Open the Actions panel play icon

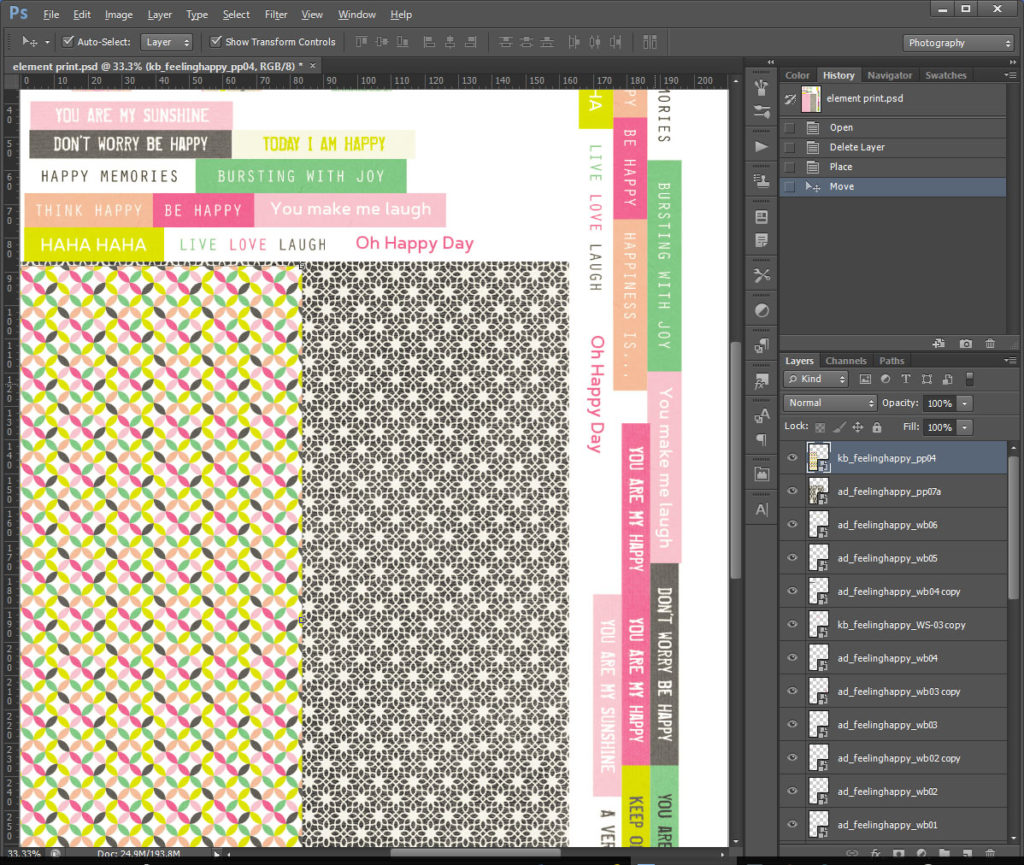[x=762, y=146]
